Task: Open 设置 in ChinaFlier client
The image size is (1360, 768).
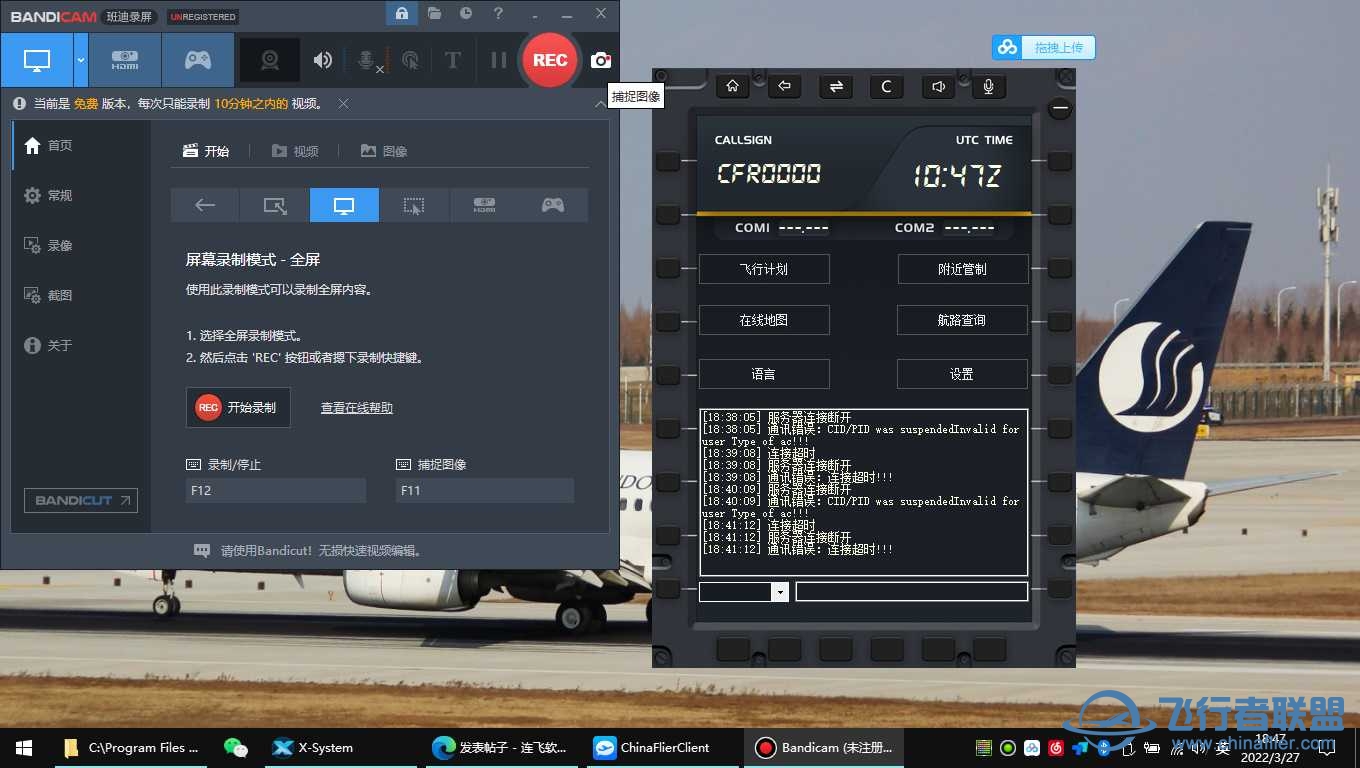Action: (962, 374)
